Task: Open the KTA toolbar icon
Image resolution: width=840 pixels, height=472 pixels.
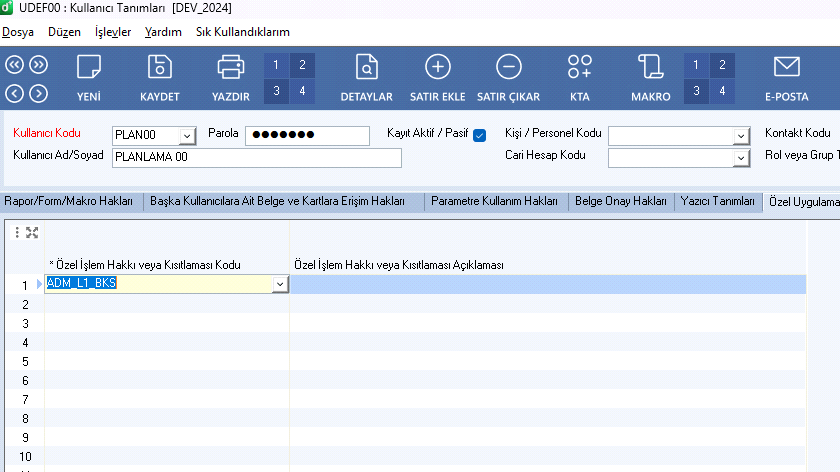Action: pyautogui.click(x=580, y=68)
